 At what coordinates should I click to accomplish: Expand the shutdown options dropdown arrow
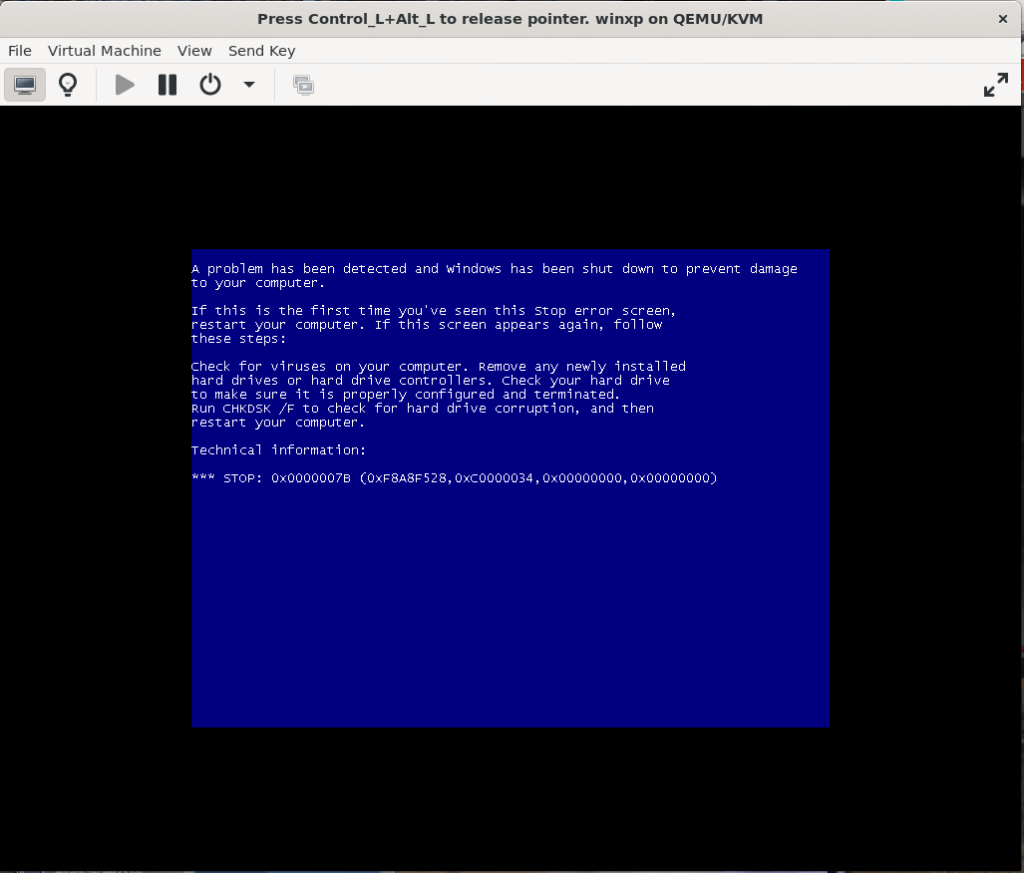click(249, 85)
